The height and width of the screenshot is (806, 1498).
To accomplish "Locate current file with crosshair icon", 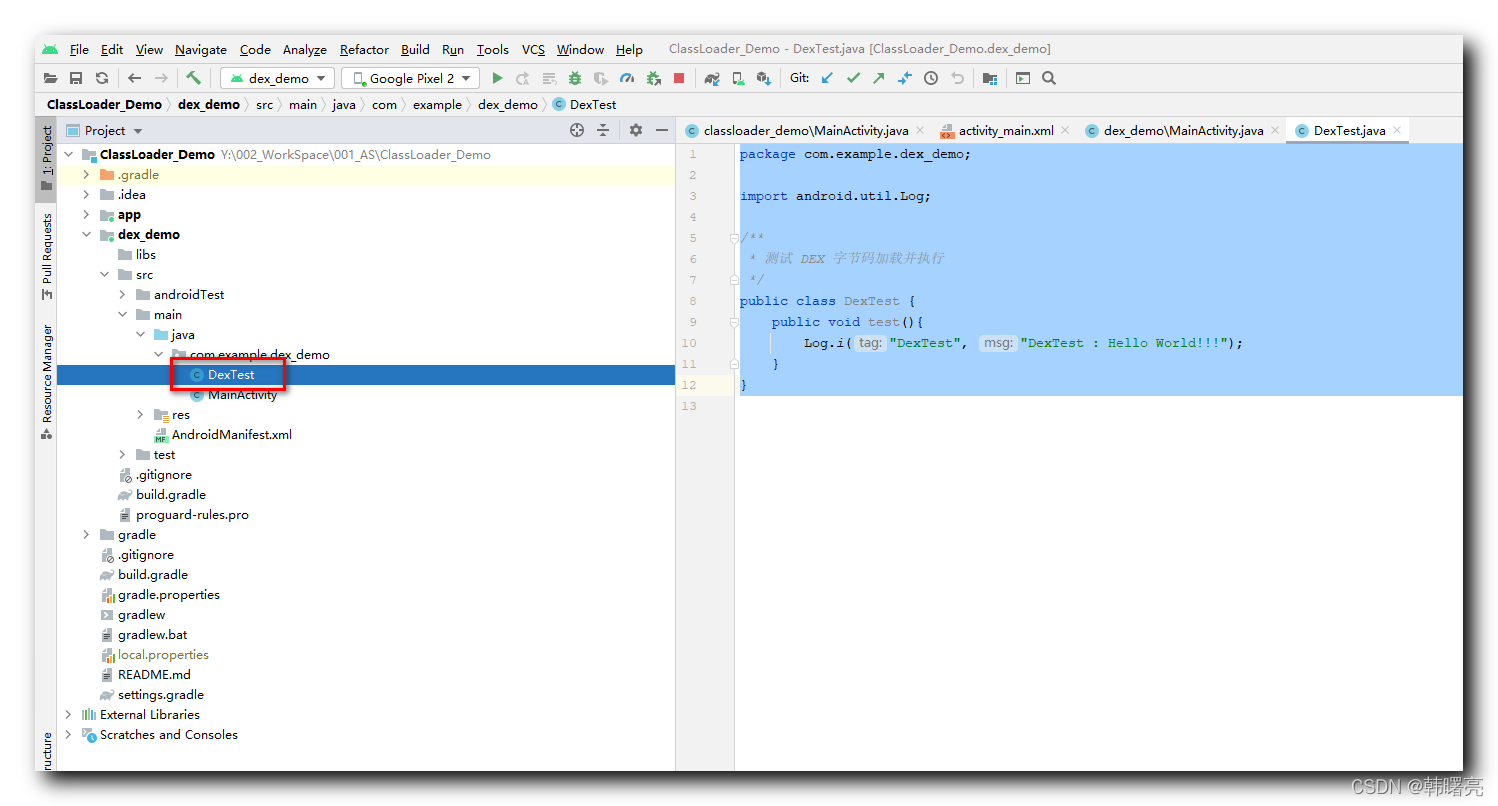I will 577,130.
